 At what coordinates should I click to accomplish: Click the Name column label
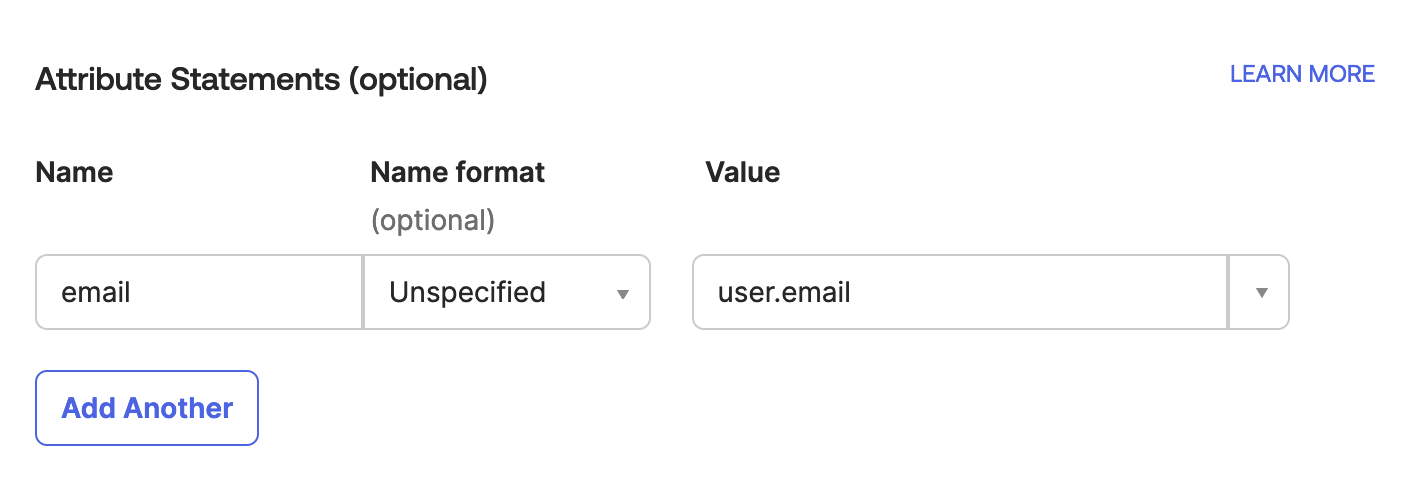(x=74, y=172)
